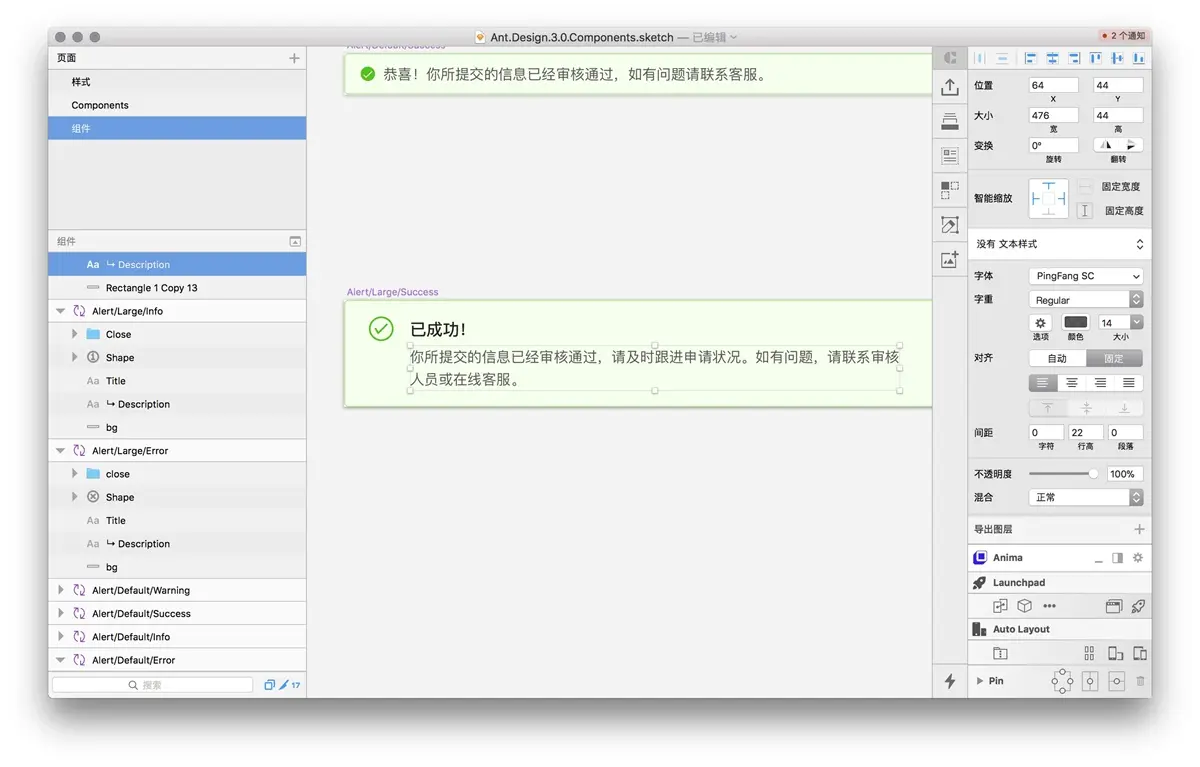Viewport: 1200px width, 767px height.
Task: Open the text color swatch
Action: 1076,322
